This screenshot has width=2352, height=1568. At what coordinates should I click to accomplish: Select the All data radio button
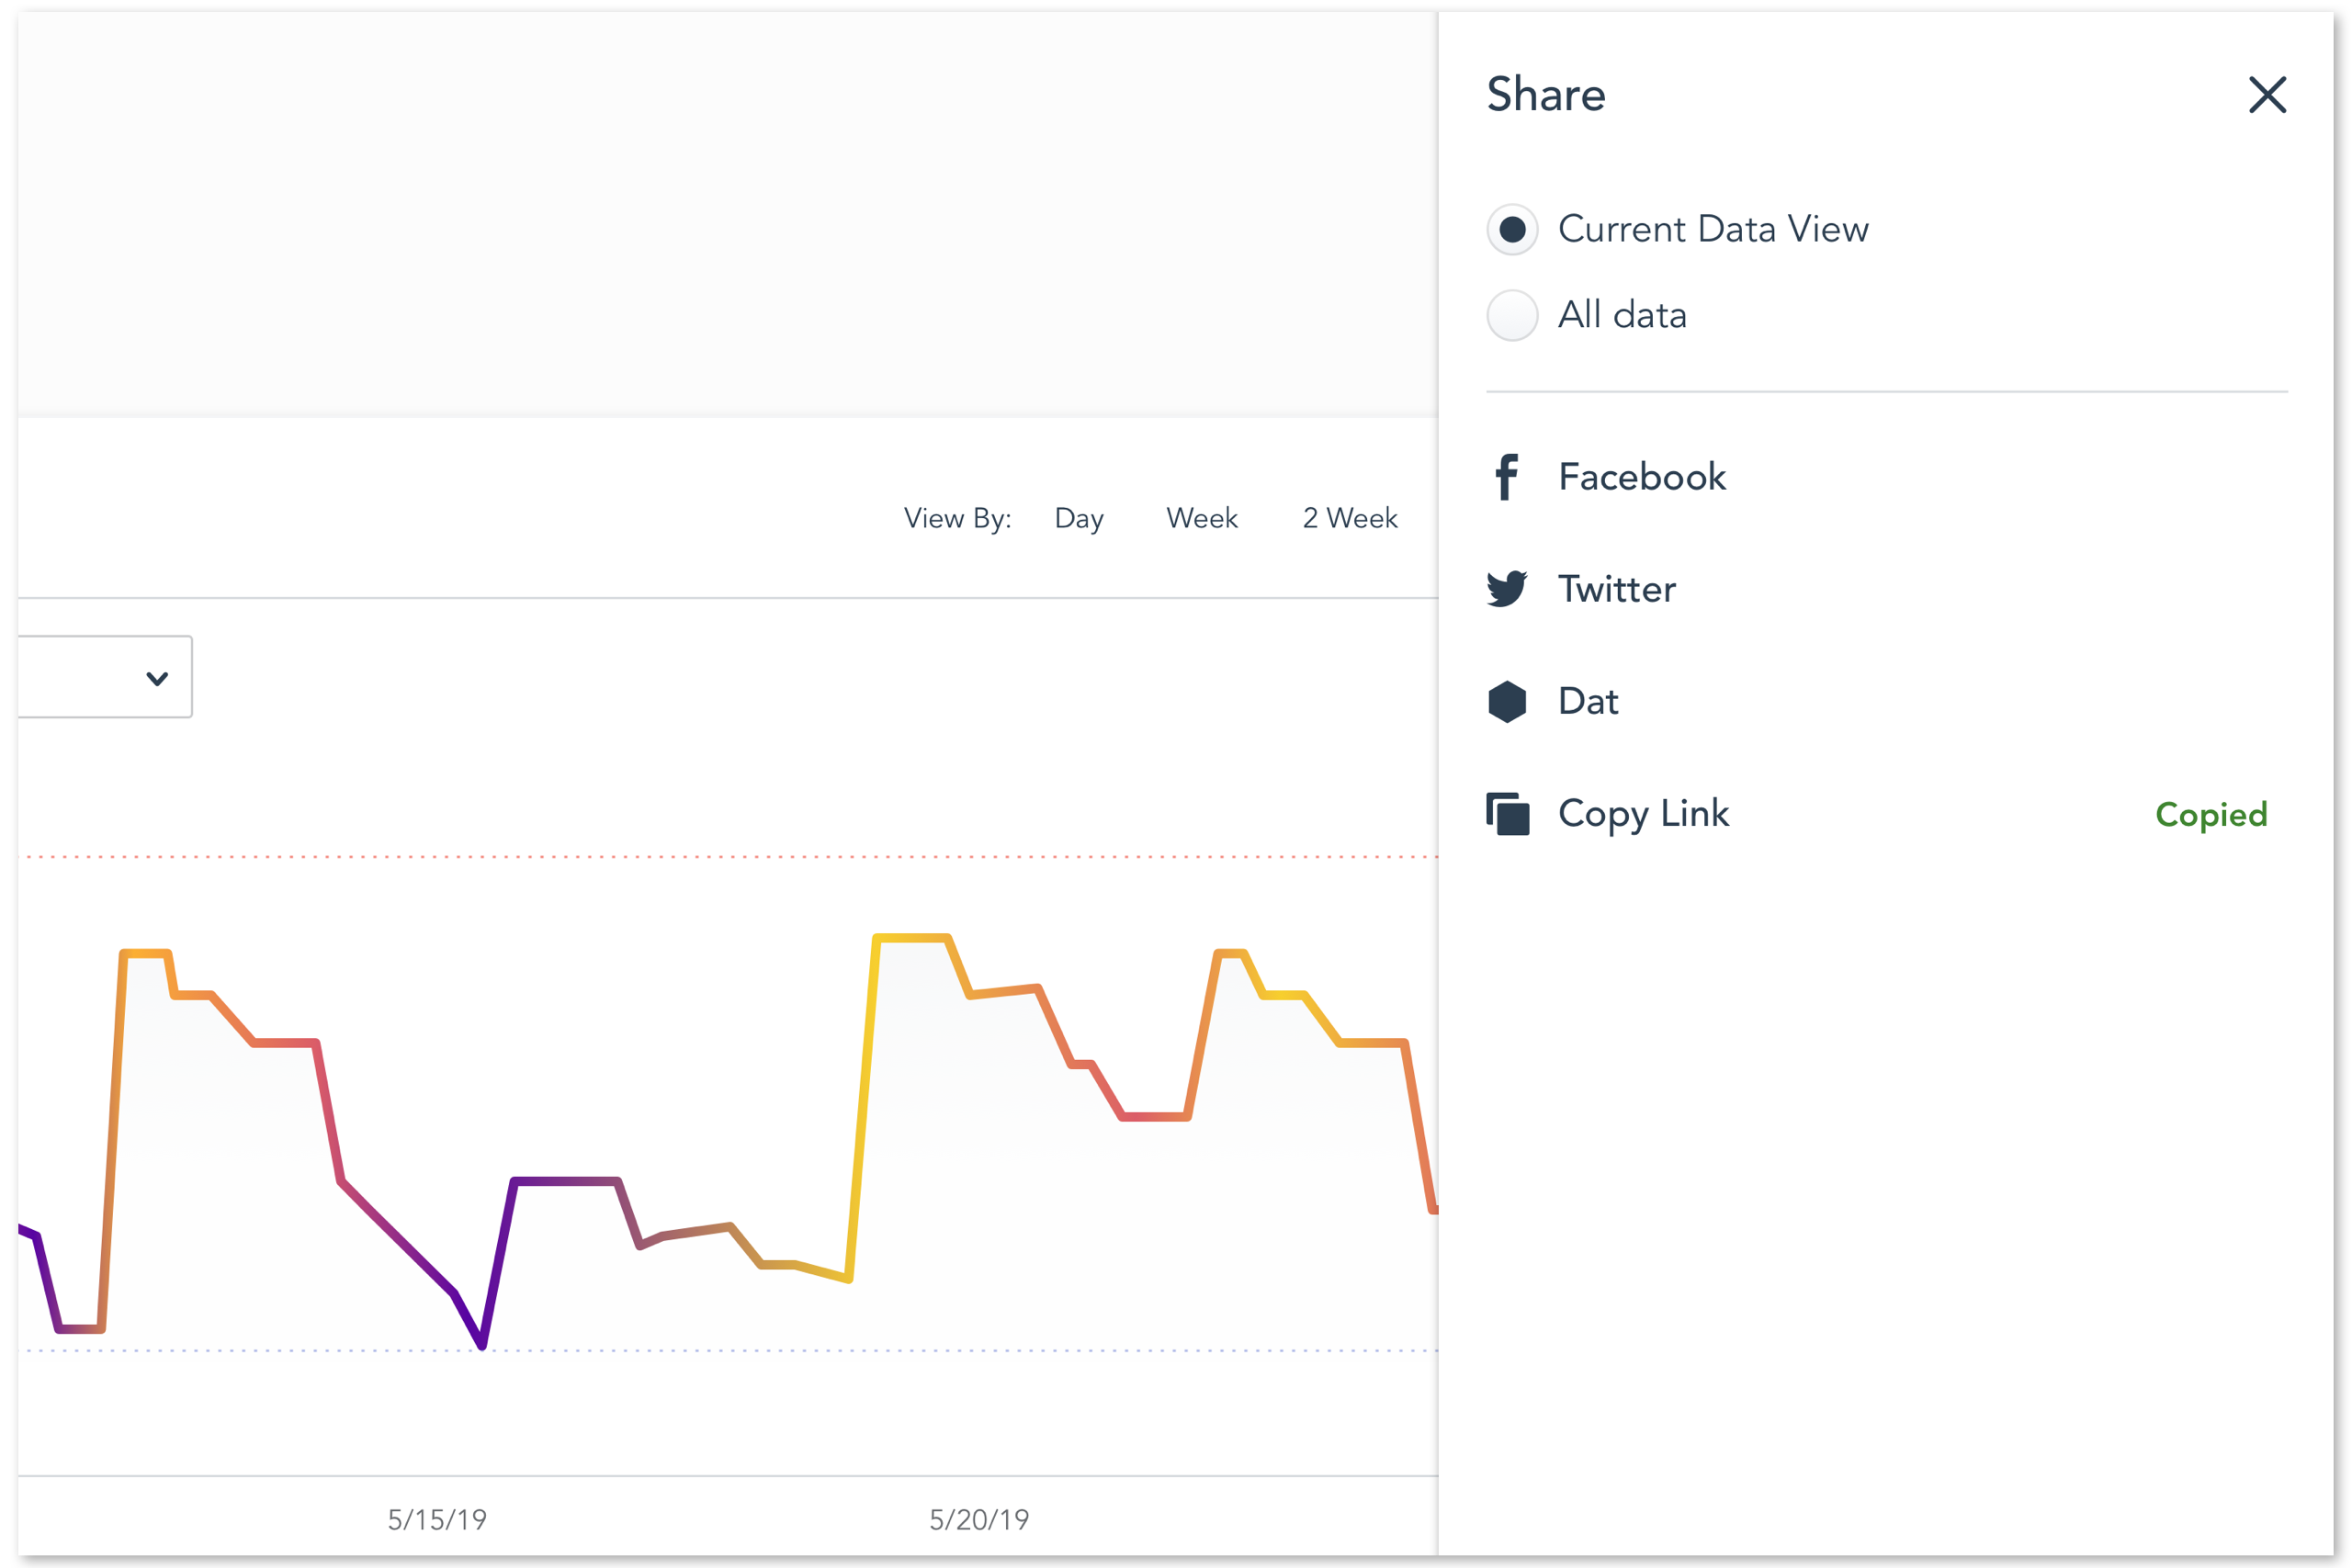(x=1512, y=316)
